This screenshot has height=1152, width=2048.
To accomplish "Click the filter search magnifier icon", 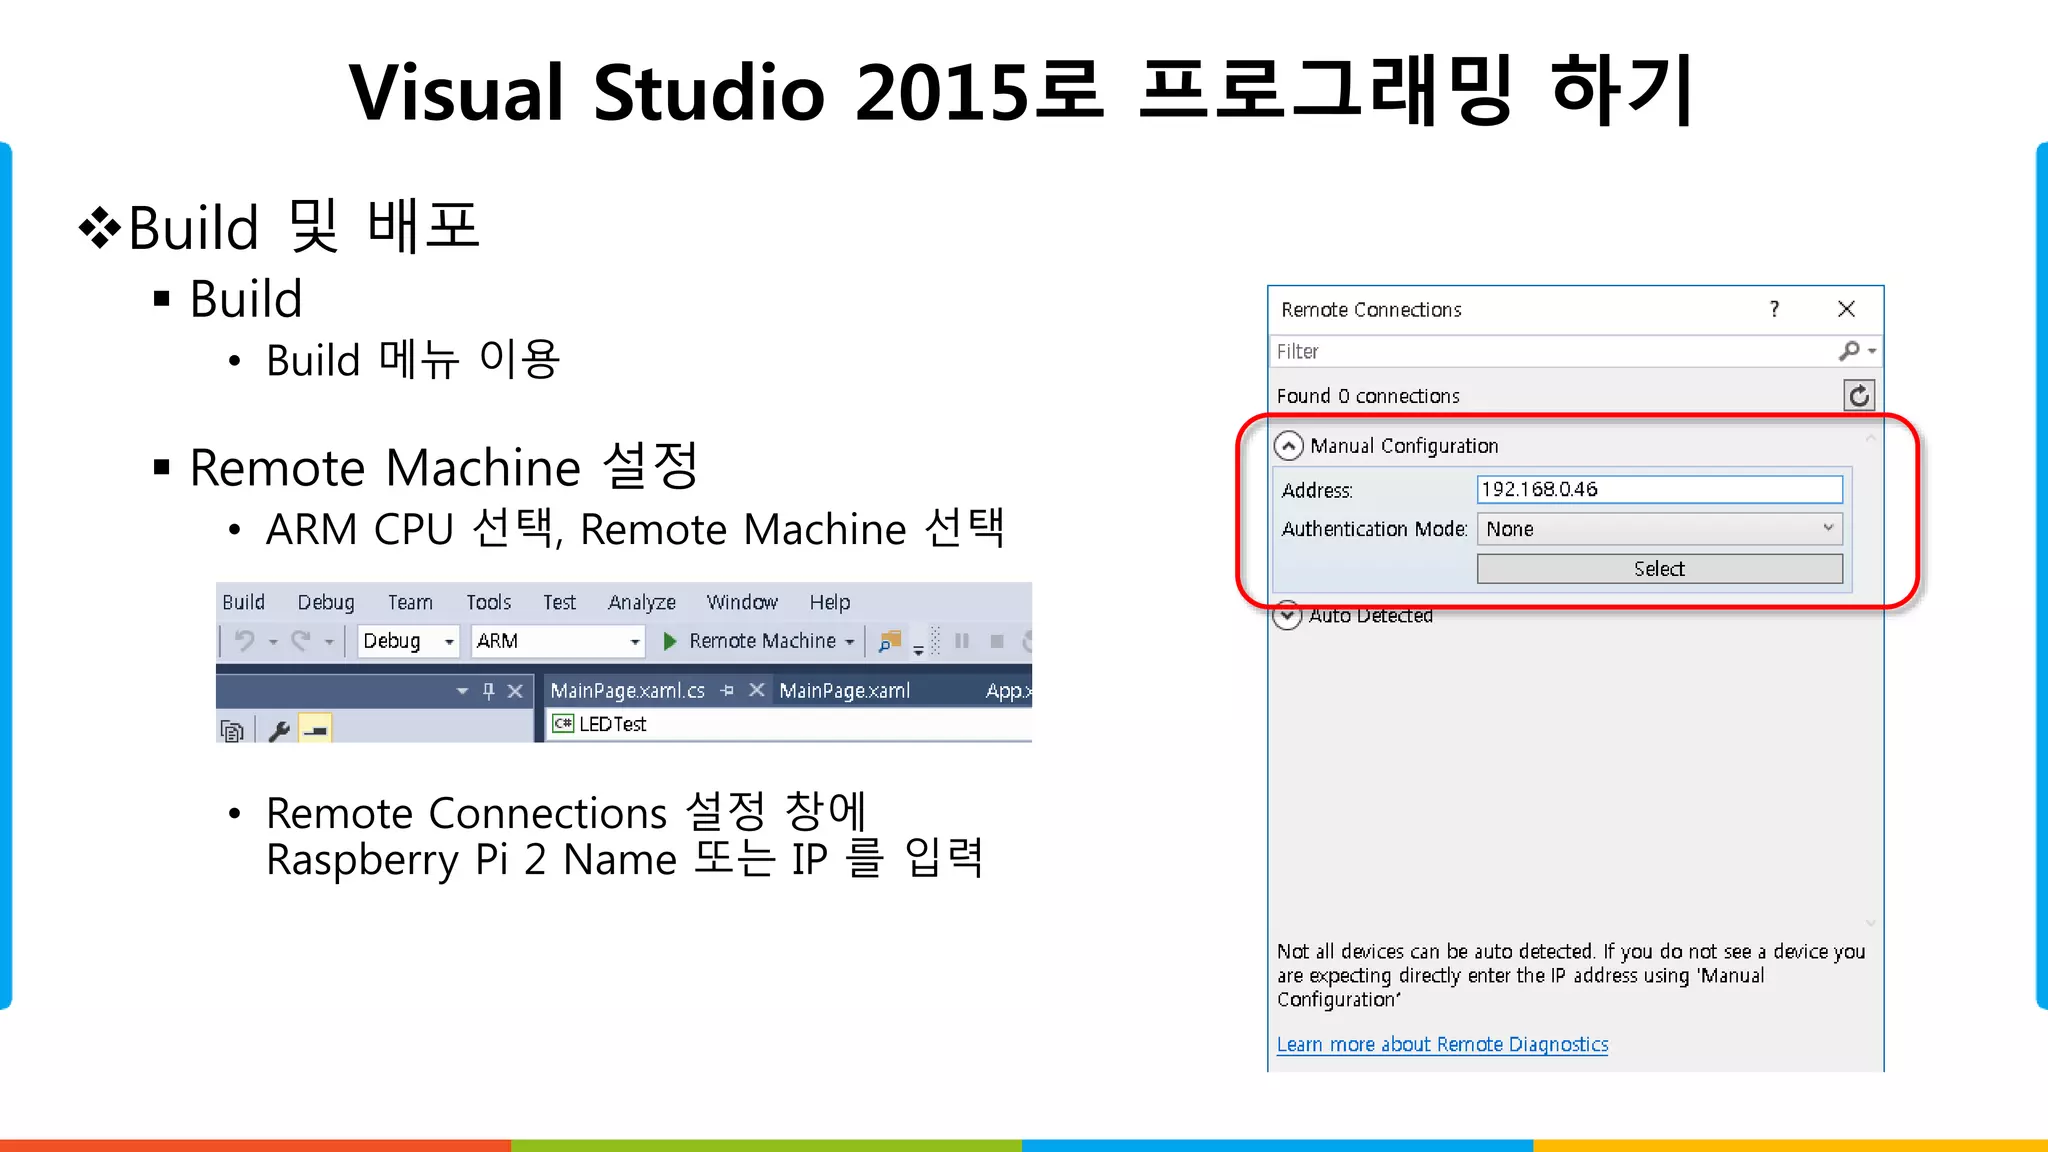I will [1850, 351].
